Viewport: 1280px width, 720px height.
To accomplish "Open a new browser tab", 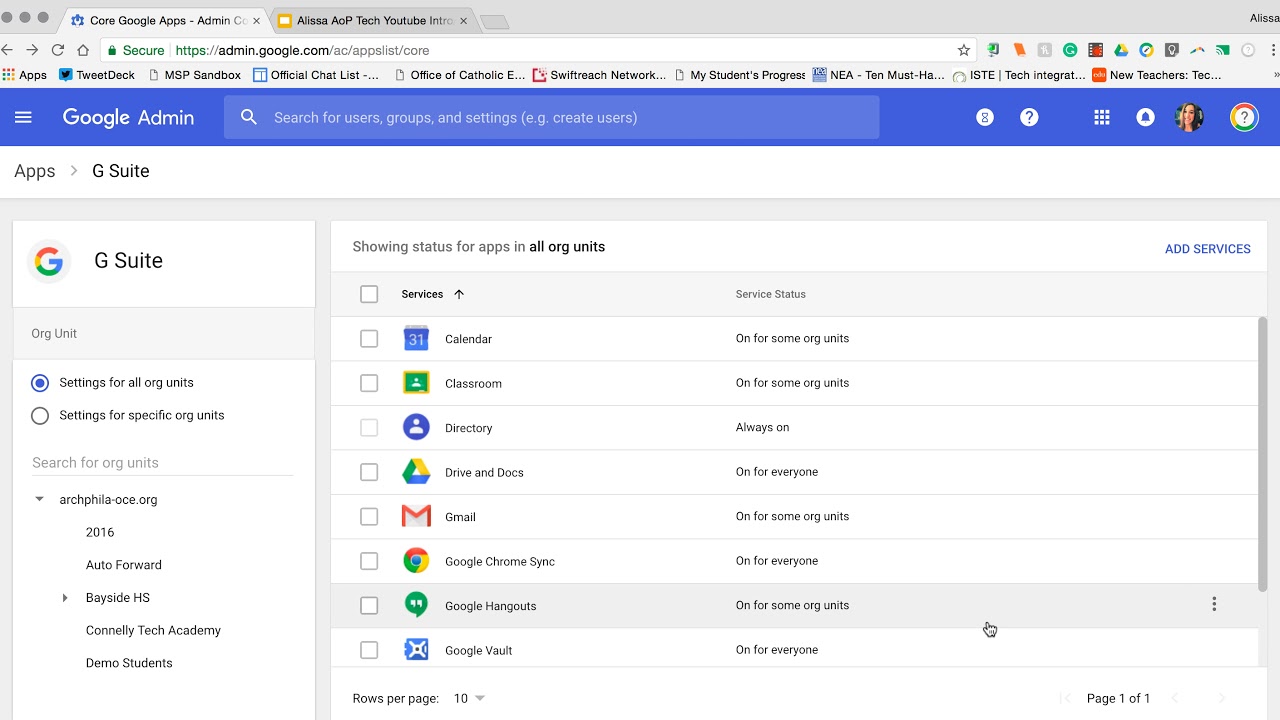I will click(x=494, y=21).
